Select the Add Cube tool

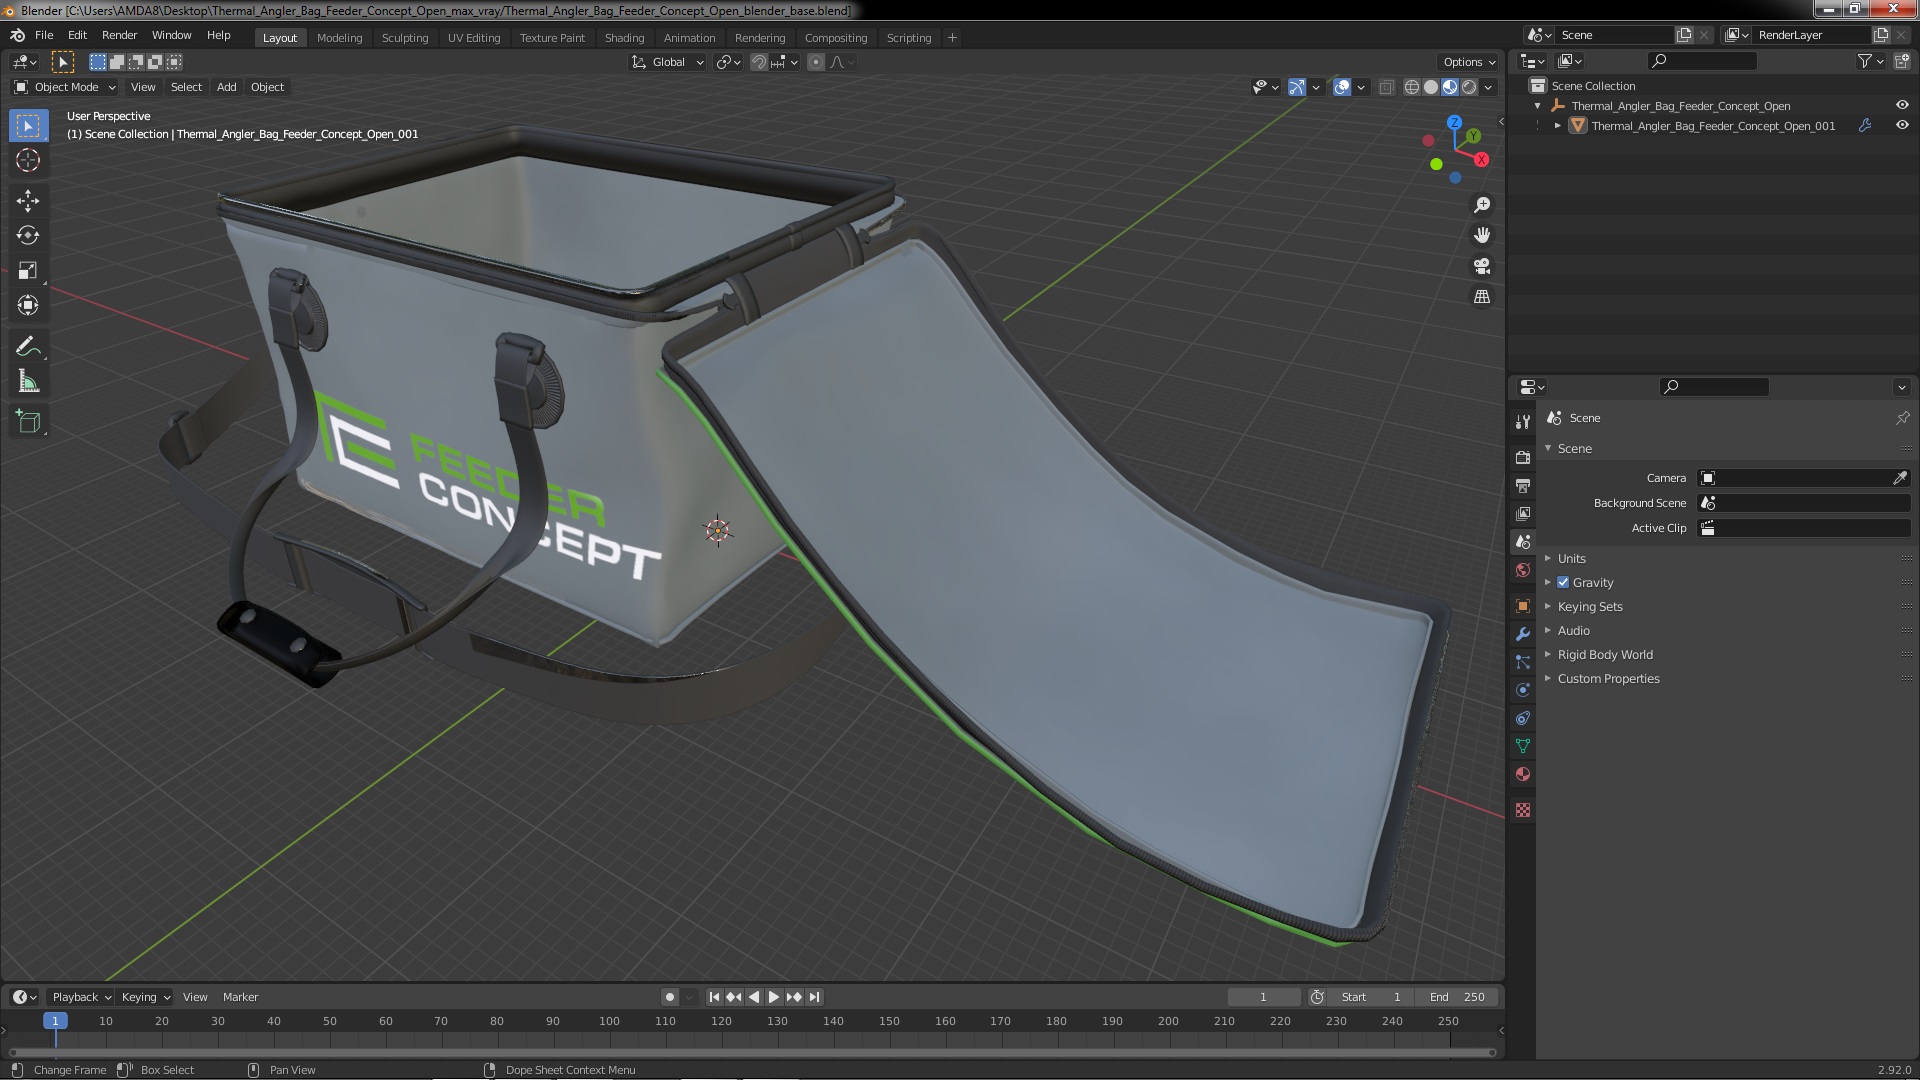tap(28, 422)
